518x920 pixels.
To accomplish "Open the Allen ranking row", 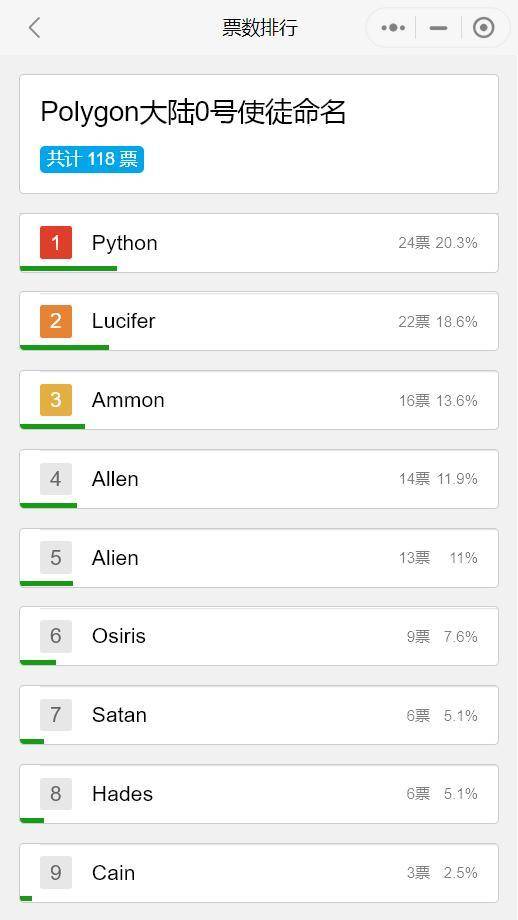I will (259, 479).
